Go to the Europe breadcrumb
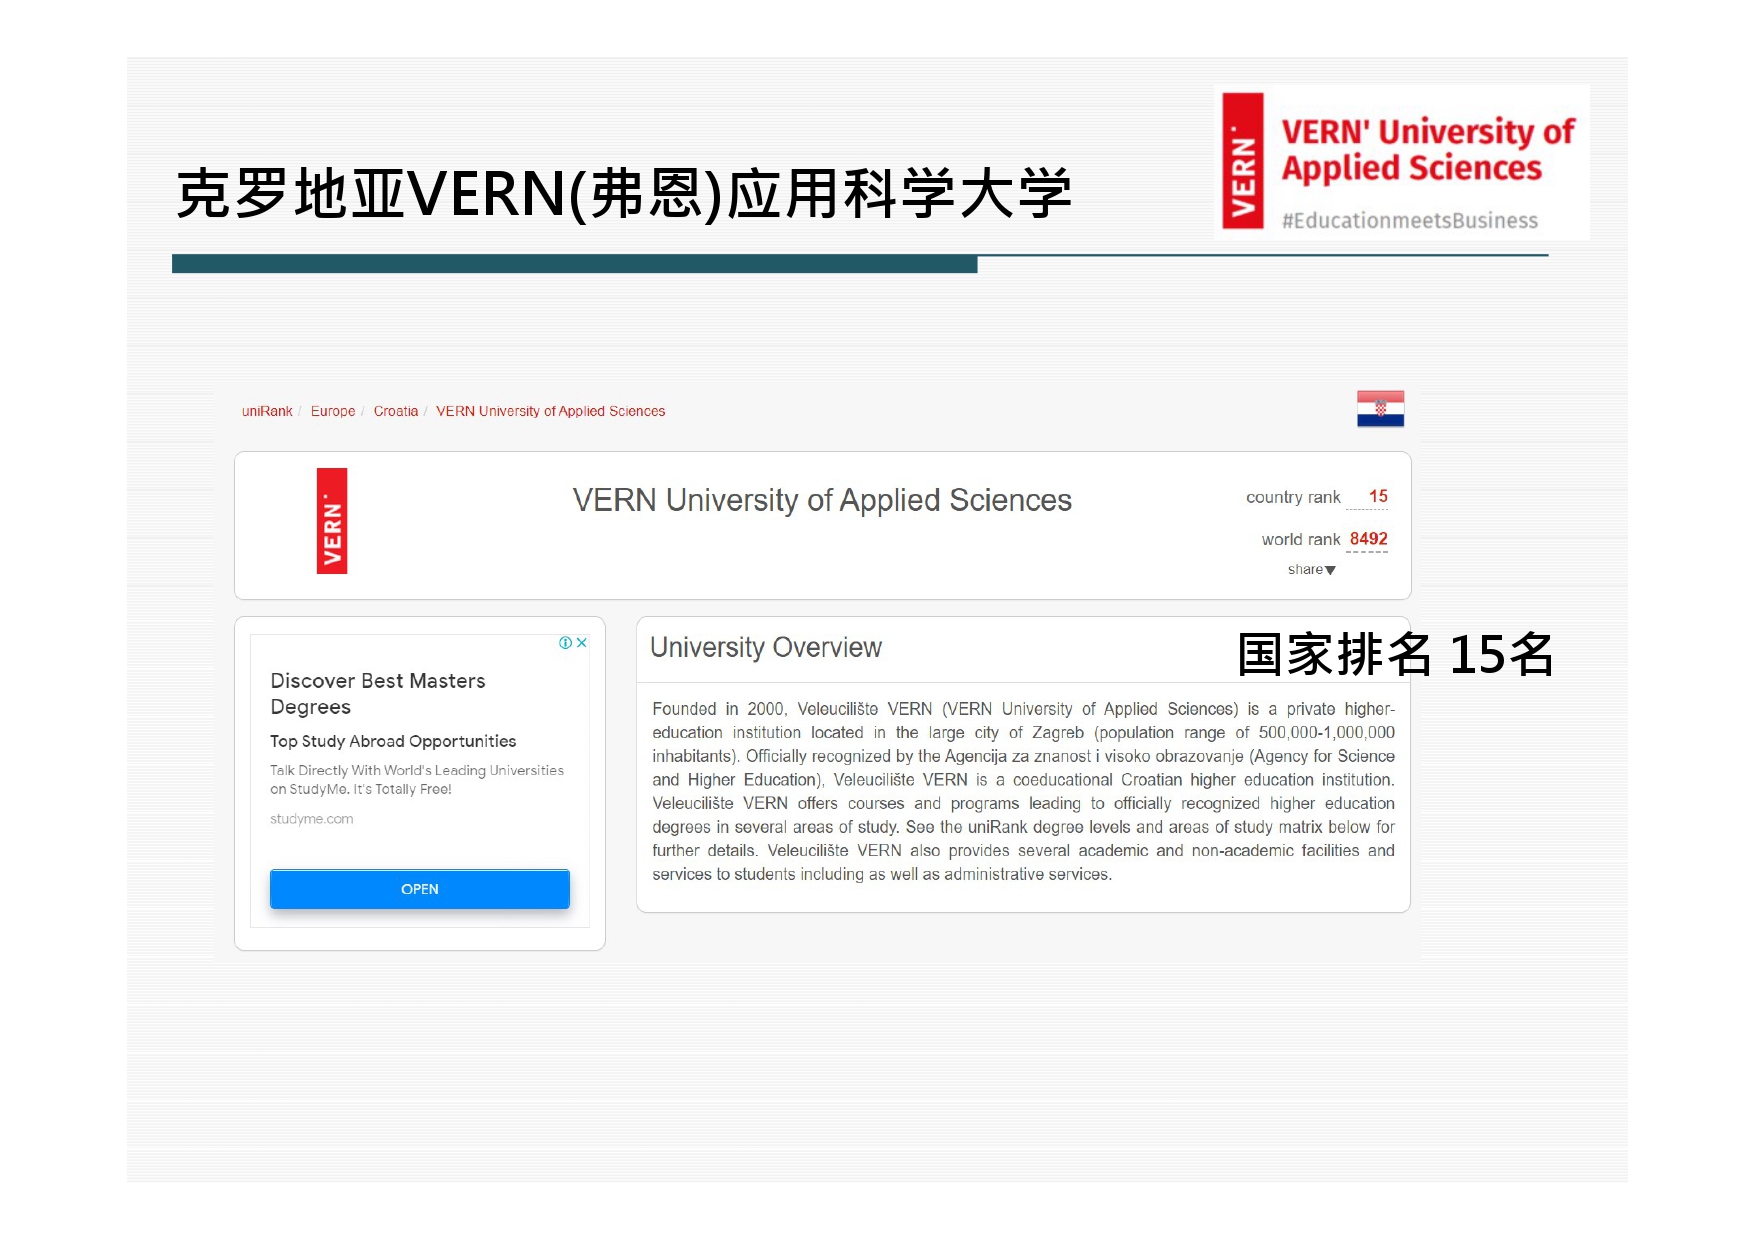This screenshot has width=1755, height=1241. coord(333,411)
